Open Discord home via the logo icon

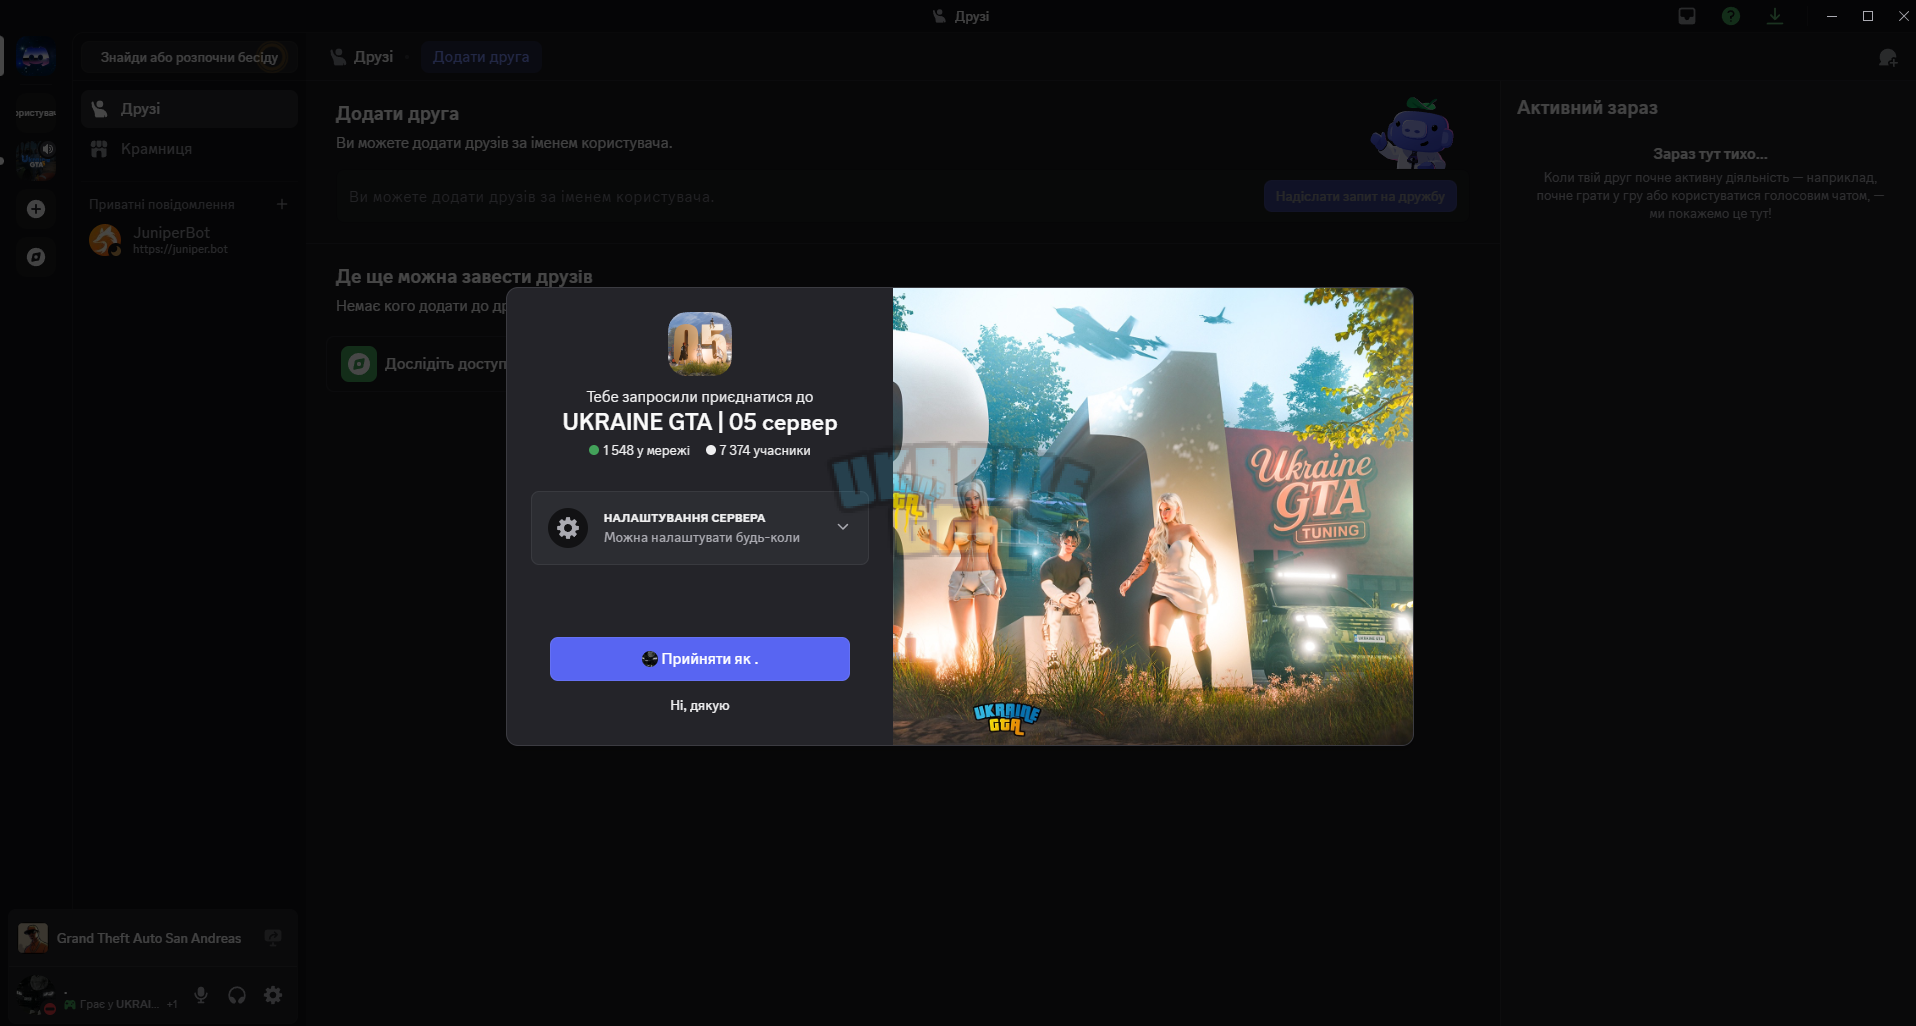pyautogui.click(x=35, y=57)
